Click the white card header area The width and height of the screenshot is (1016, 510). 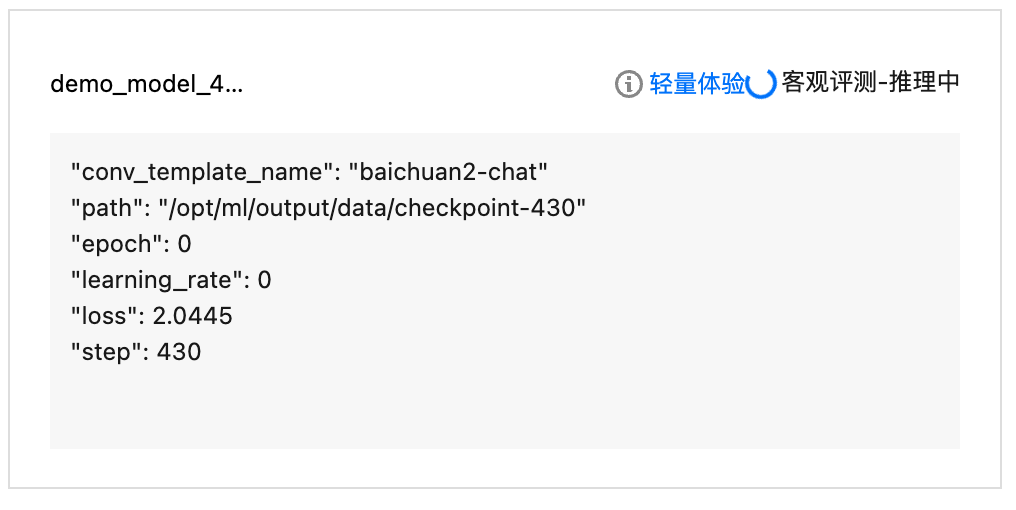point(421,84)
